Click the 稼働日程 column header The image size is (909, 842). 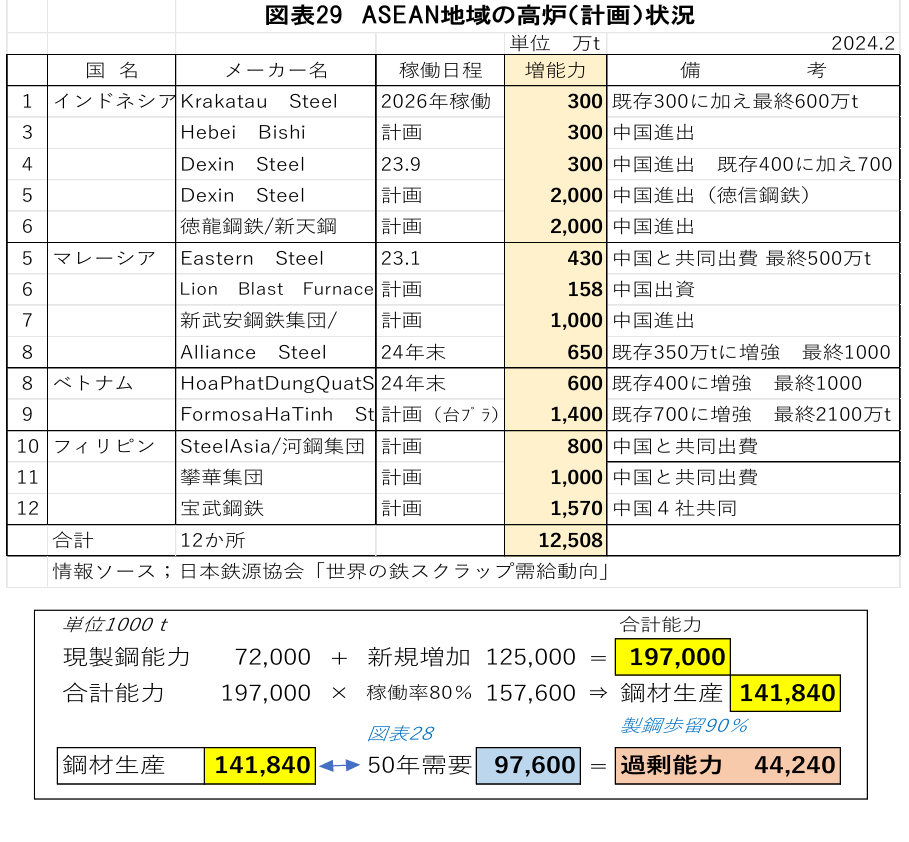coord(440,70)
